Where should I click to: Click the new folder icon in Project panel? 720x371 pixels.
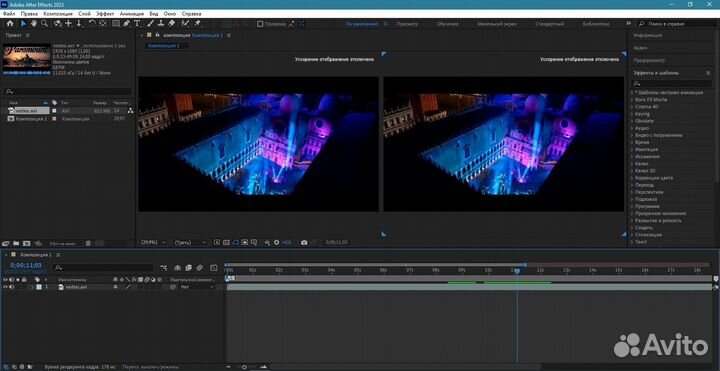pos(16,243)
